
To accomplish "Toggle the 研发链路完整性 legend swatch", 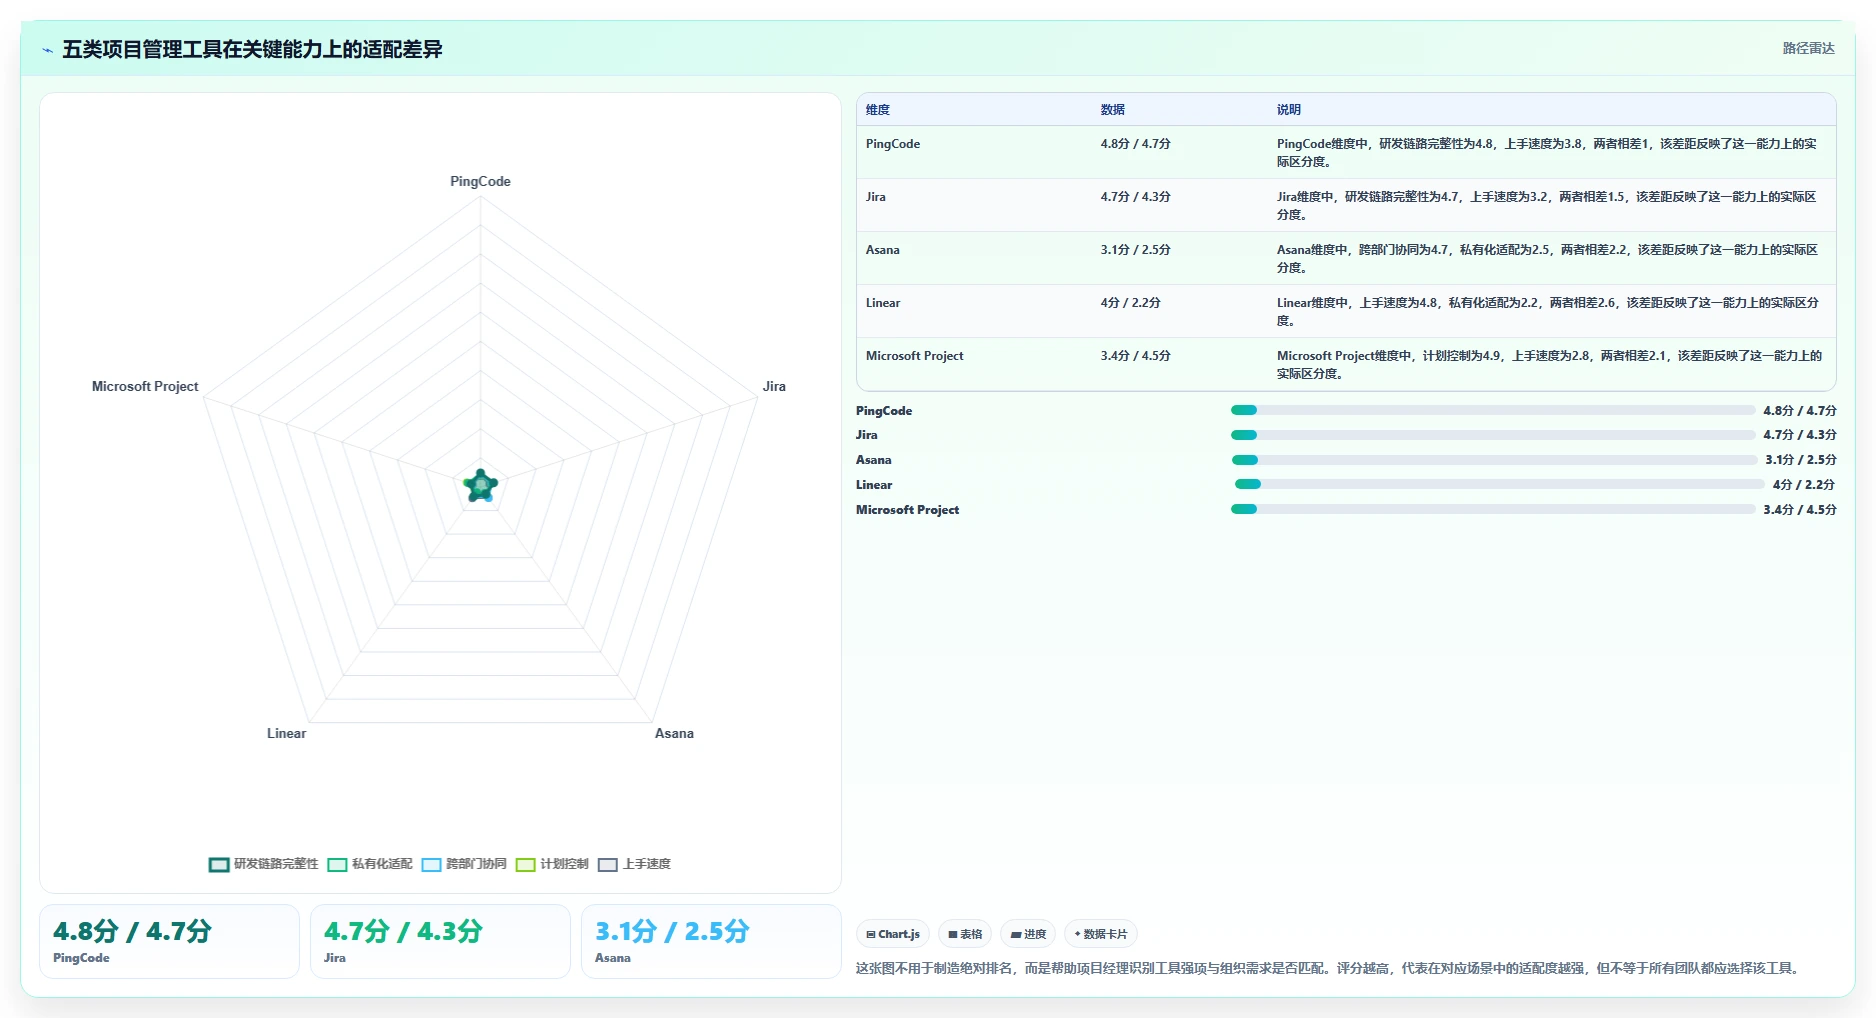I will 219,865.
